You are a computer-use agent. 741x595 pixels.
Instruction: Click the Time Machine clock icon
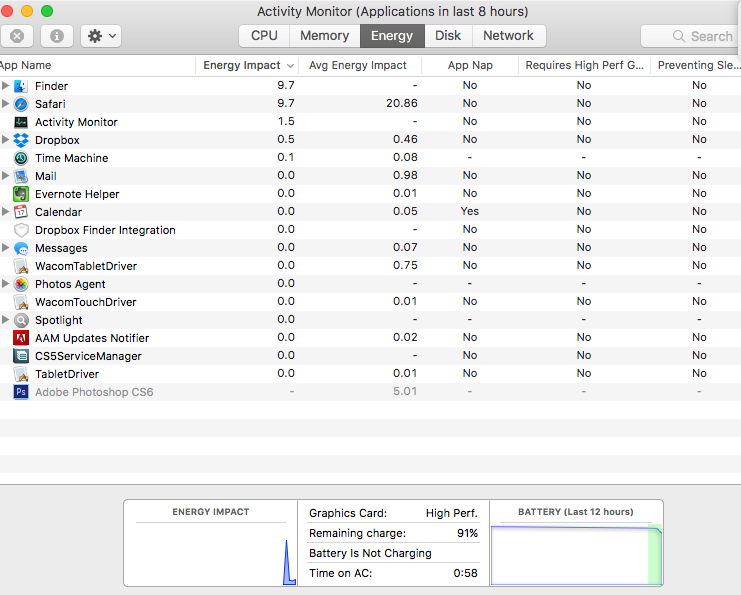coord(21,158)
